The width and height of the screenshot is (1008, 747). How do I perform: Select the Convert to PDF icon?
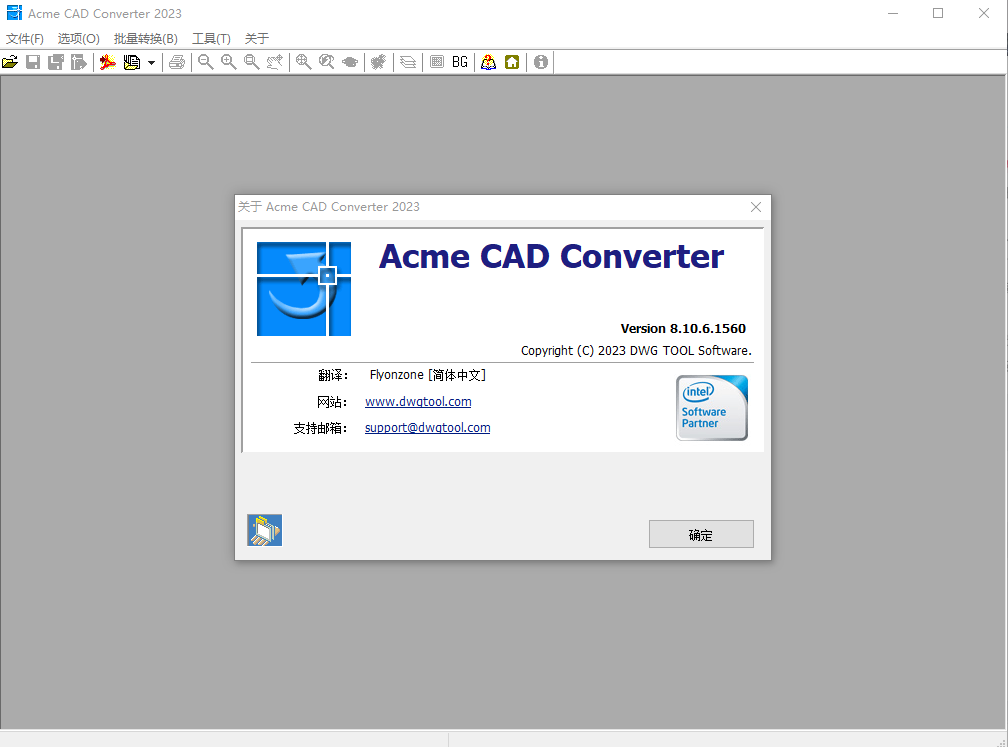[x=107, y=62]
